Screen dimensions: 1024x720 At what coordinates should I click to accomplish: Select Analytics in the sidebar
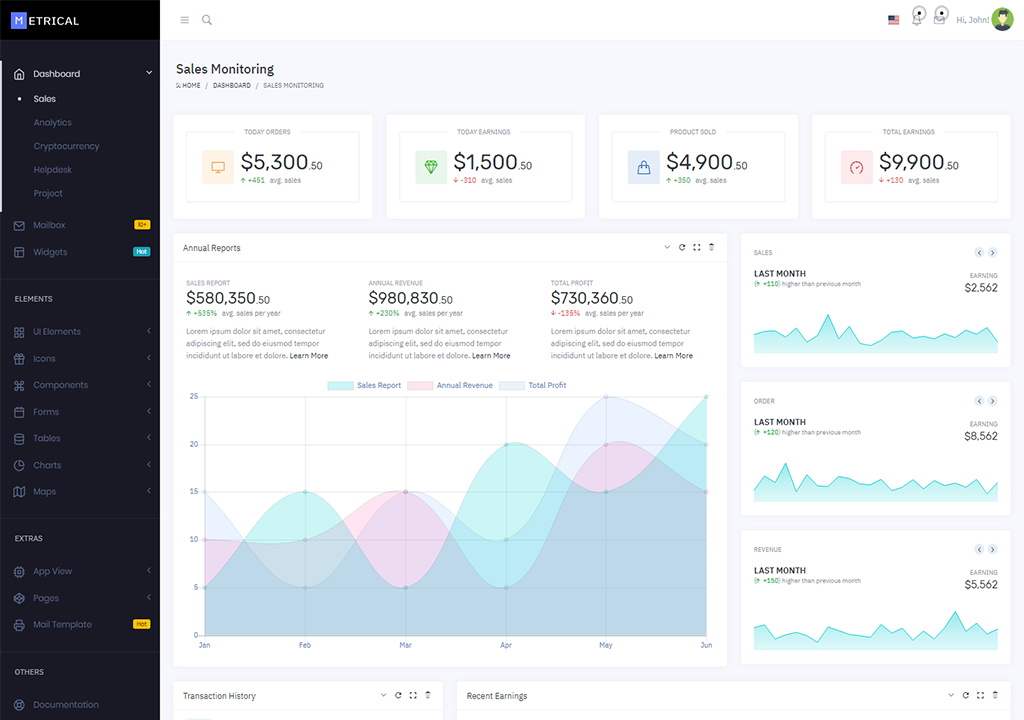[x=52, y=123]
